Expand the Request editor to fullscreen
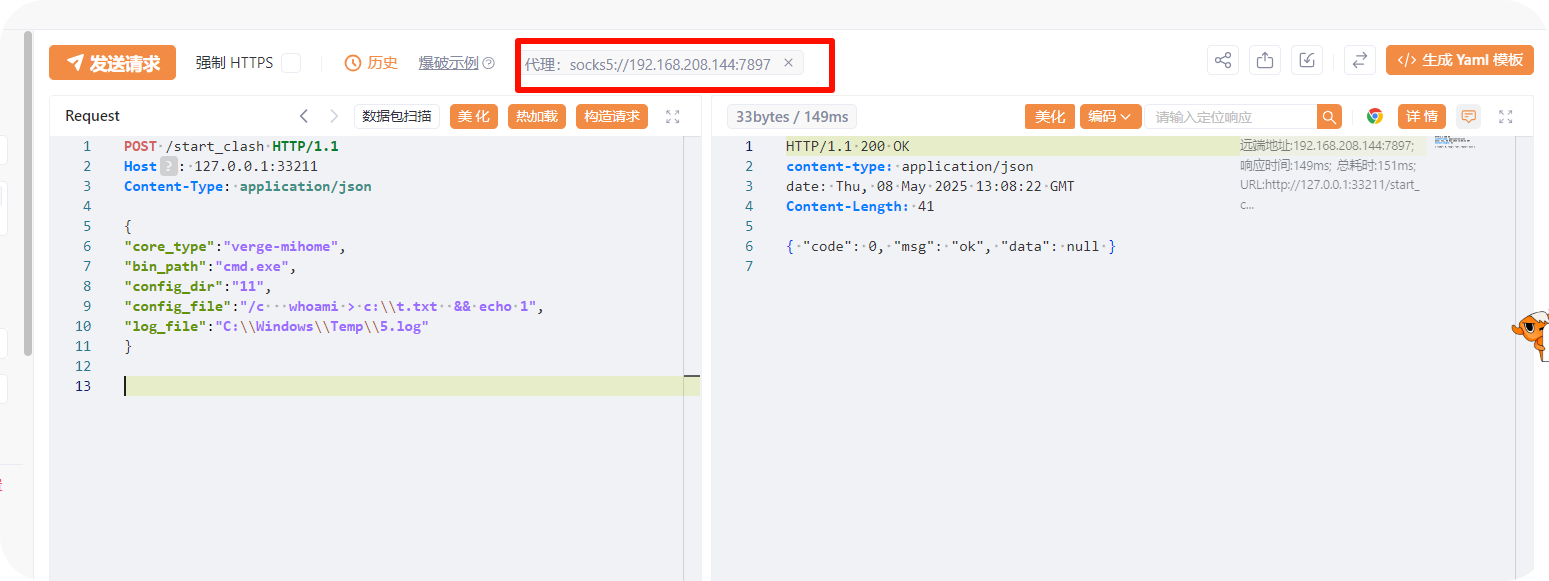The height and width of the screenshot is (581, 1549). (673, 117)
